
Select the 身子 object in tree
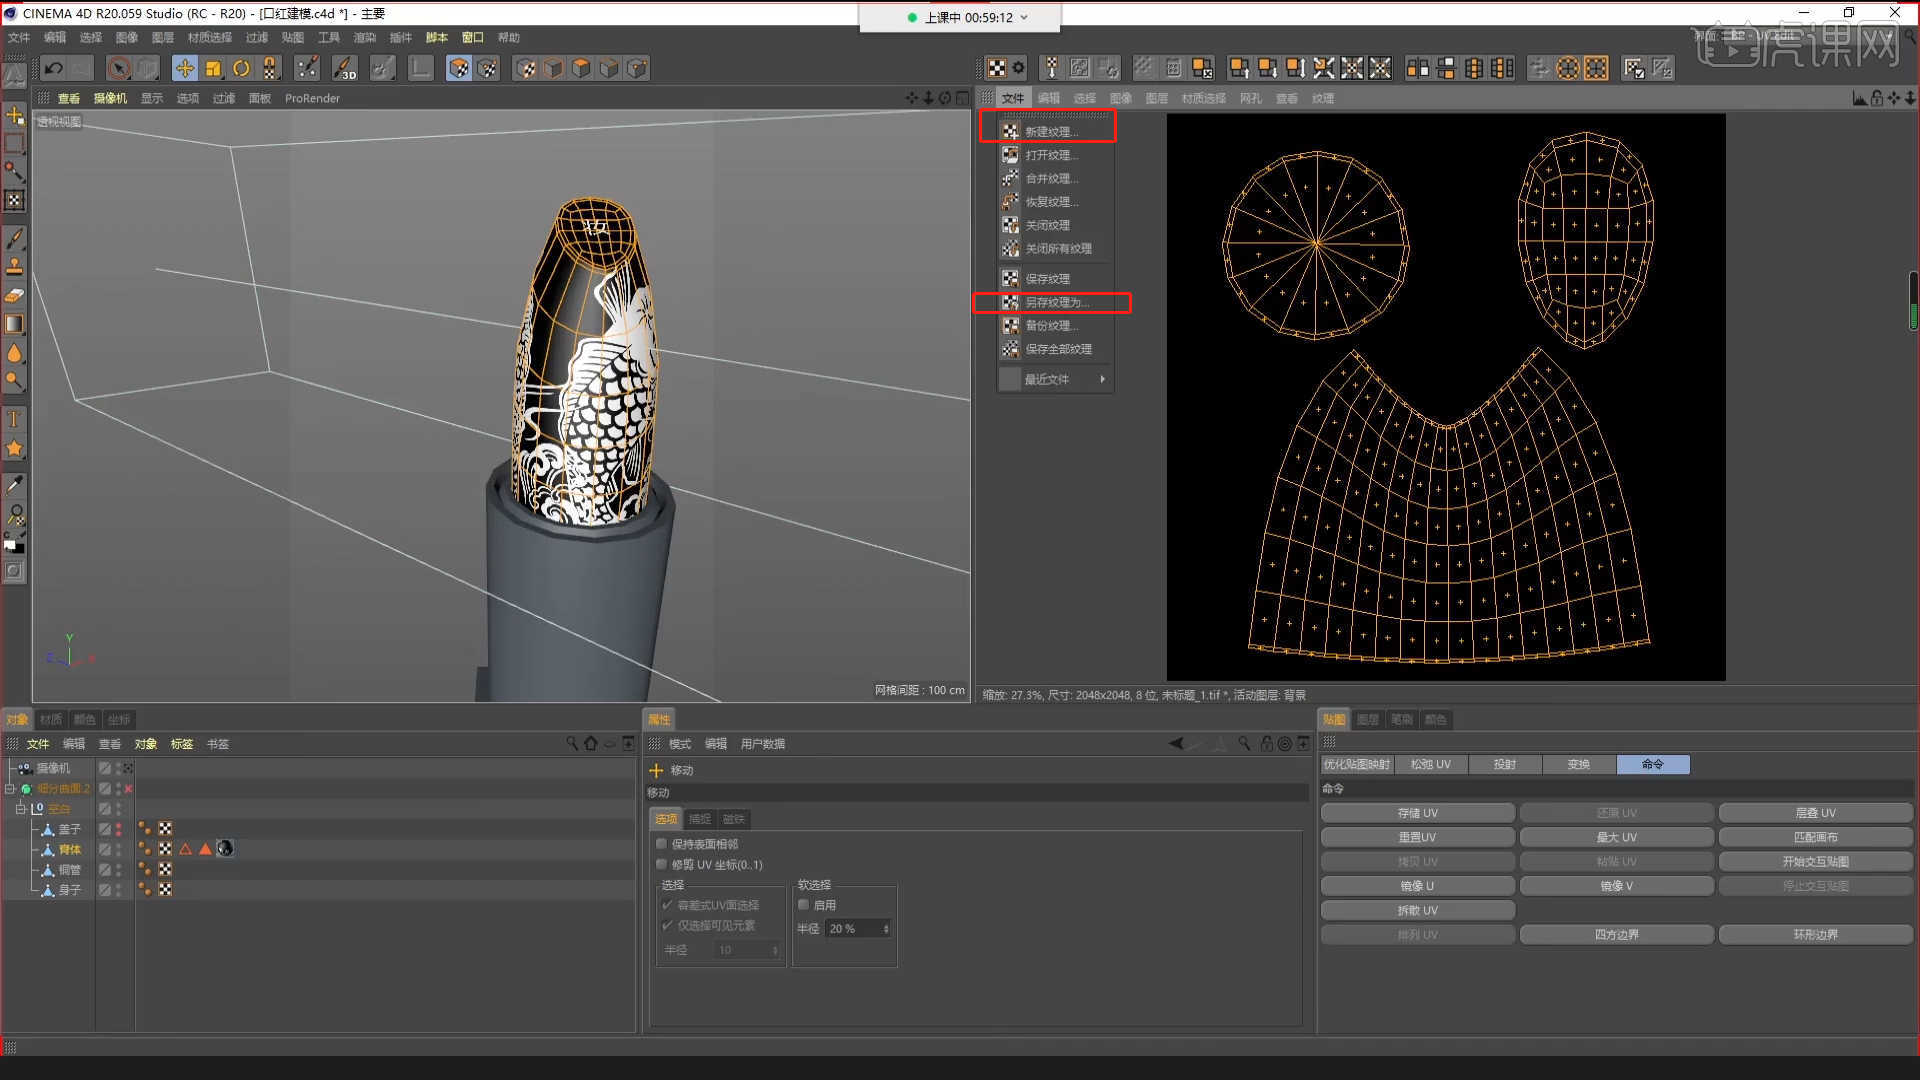(x=70, y=889)
